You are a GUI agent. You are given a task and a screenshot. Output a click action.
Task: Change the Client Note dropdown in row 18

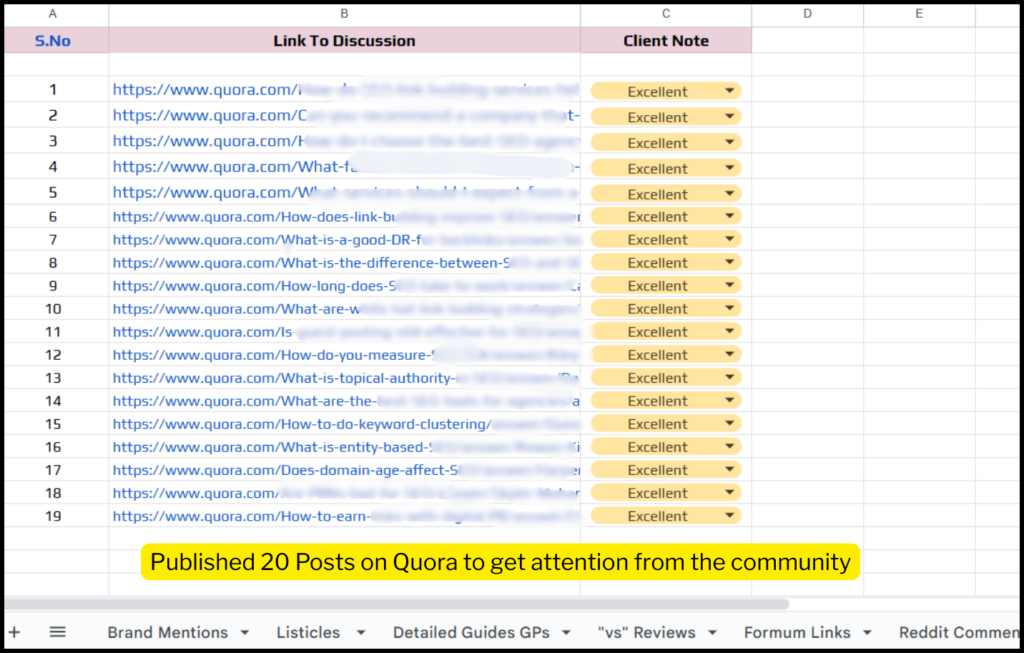[666, 492]
